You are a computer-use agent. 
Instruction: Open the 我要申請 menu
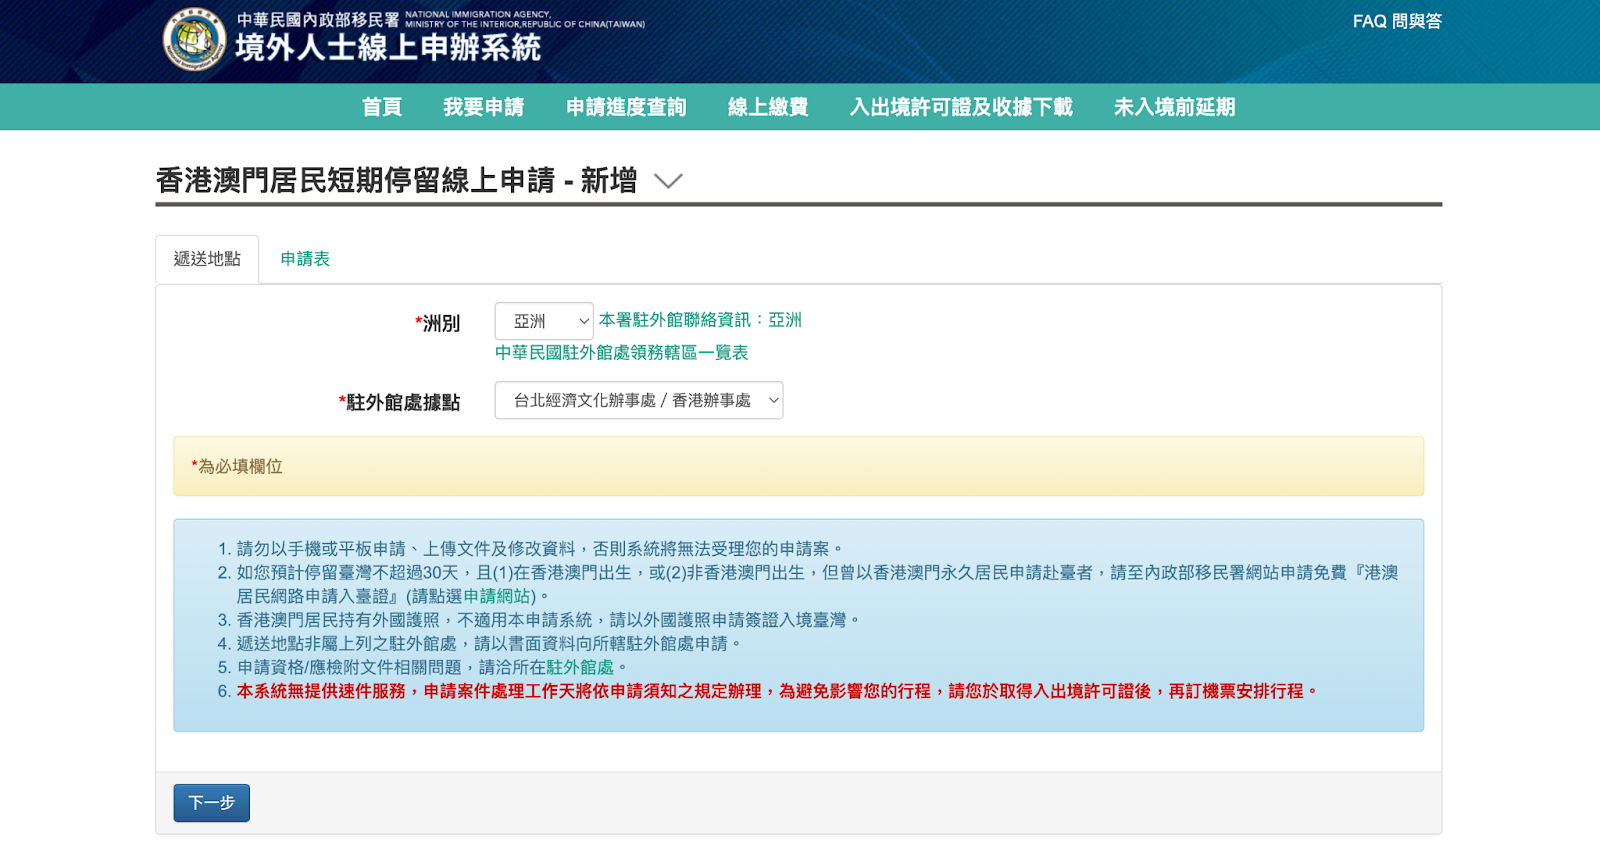point(483,107)
